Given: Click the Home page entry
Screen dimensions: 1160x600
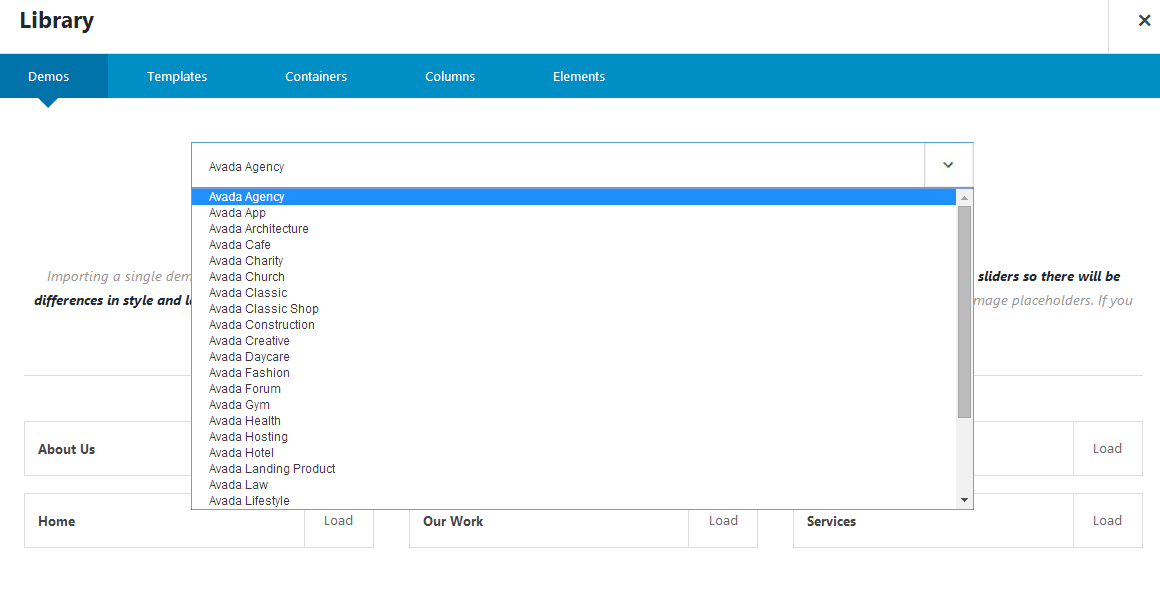Looking at the screenshot, I should pyautogui.click(x=57, y=521).
